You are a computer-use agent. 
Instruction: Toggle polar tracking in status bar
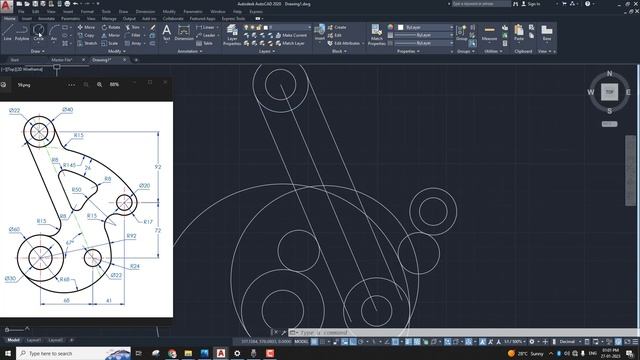point(361,342)
